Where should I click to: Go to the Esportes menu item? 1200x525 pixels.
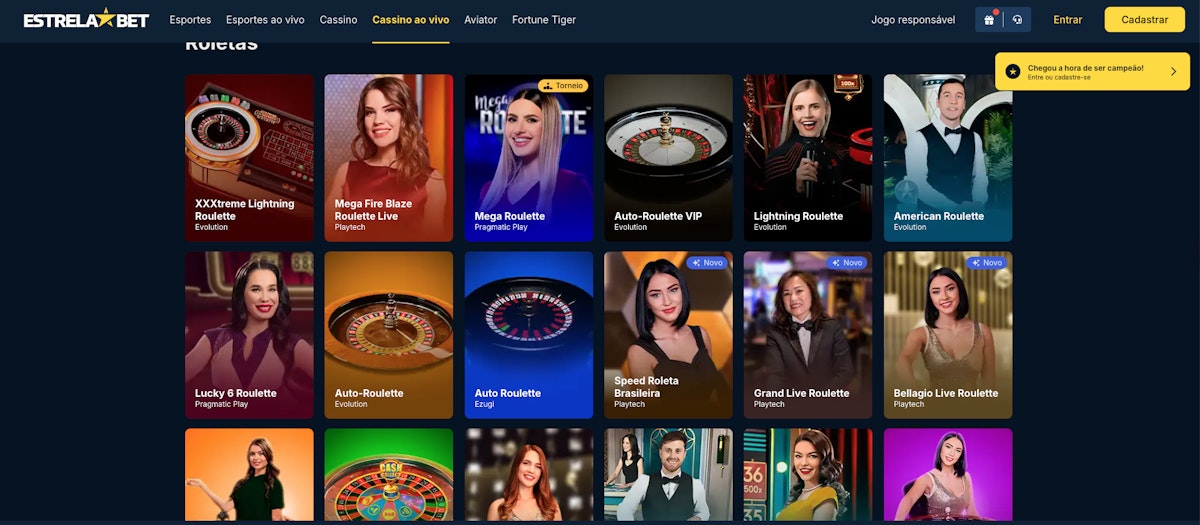coord(190,20)
